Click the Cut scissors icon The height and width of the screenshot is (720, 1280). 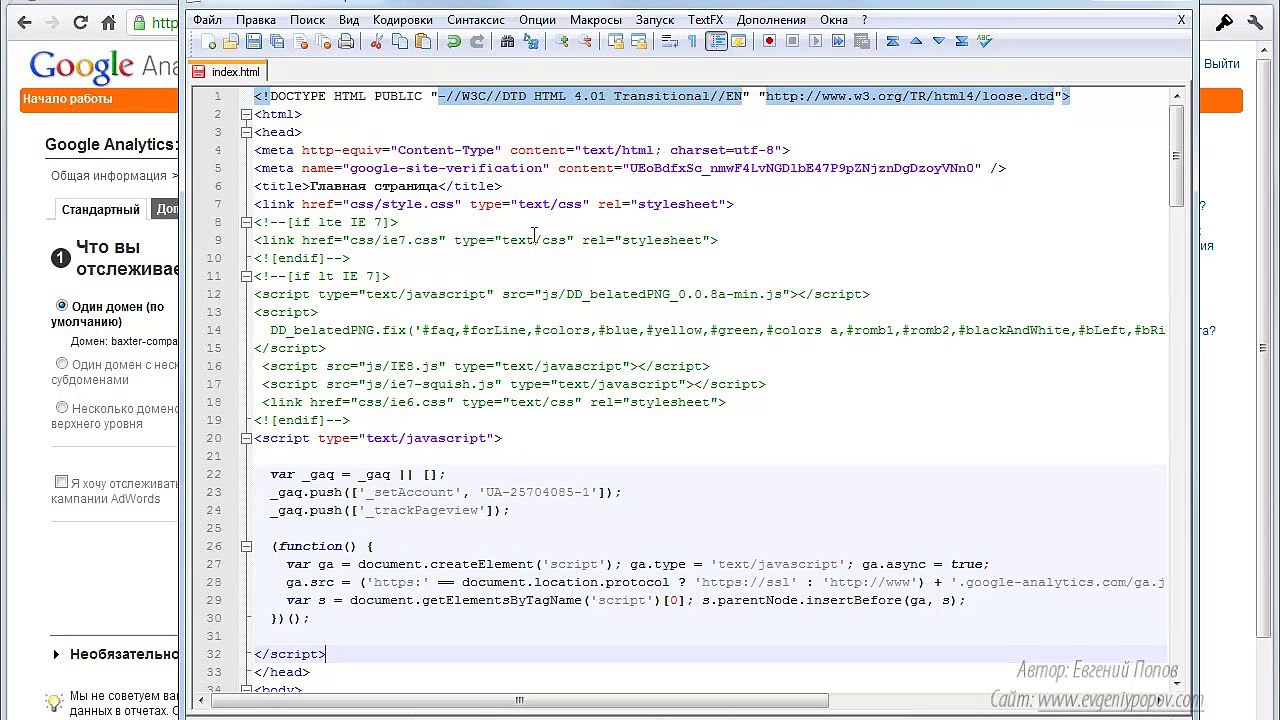pos(377,41)
